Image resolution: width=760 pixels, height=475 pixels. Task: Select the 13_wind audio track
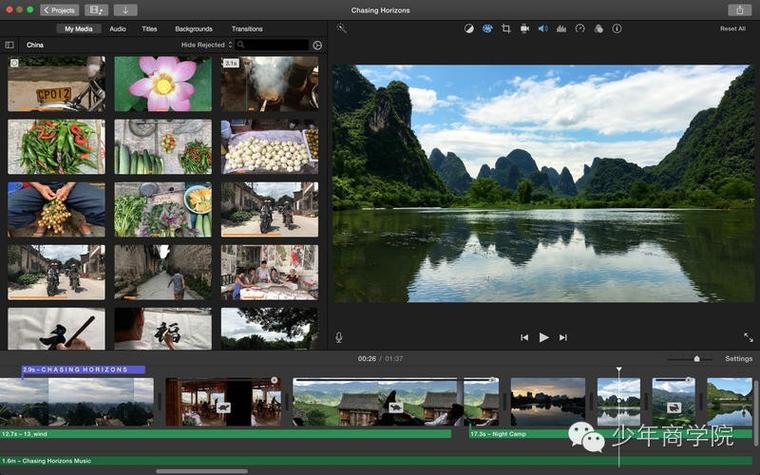225,434
